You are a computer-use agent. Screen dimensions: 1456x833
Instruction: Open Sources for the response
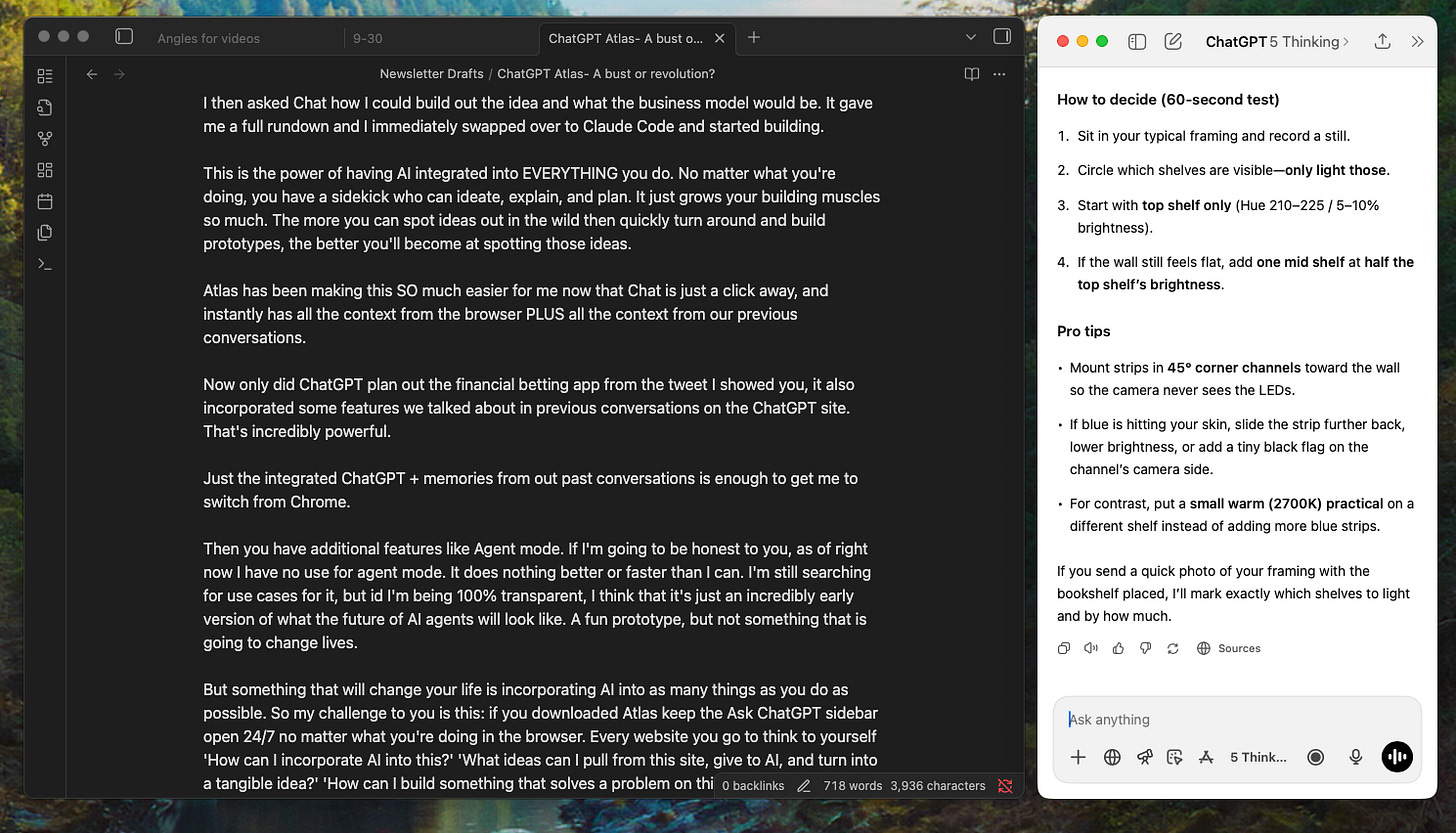click(1228, 648)
